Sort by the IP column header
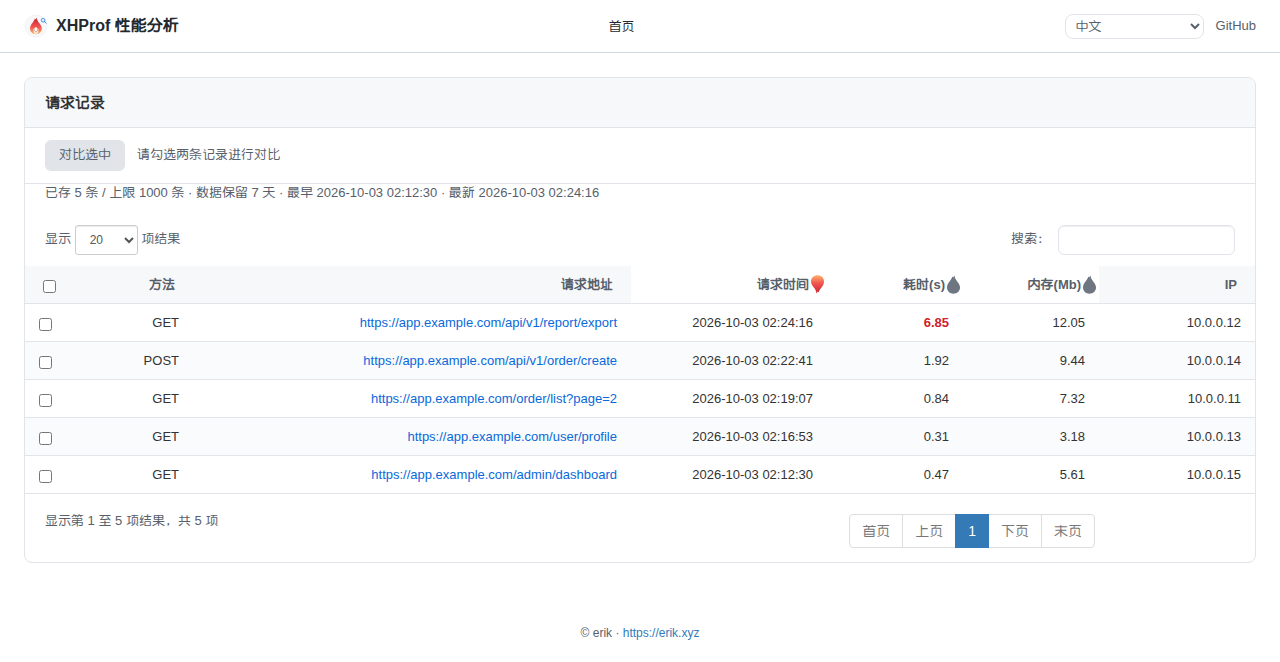 [1231, 285]
